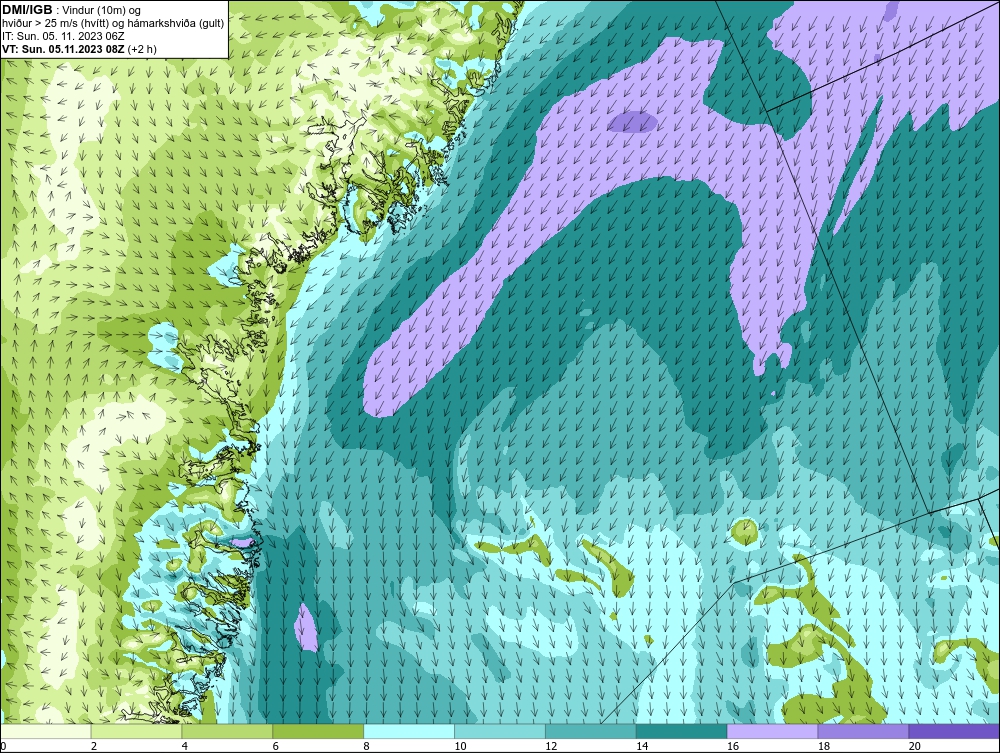Click the legend scale label '0'
This screenshot has width=1000, height=753.
coord(3,746)
